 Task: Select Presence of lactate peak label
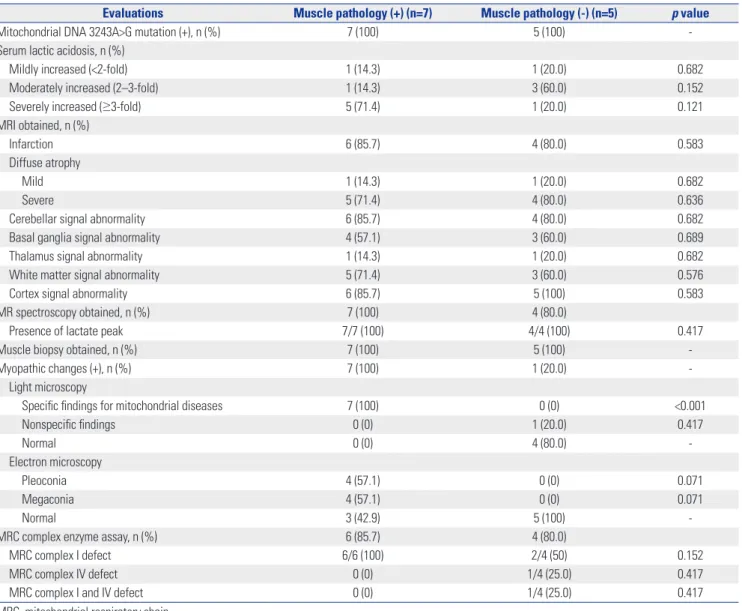coord(66,331)
